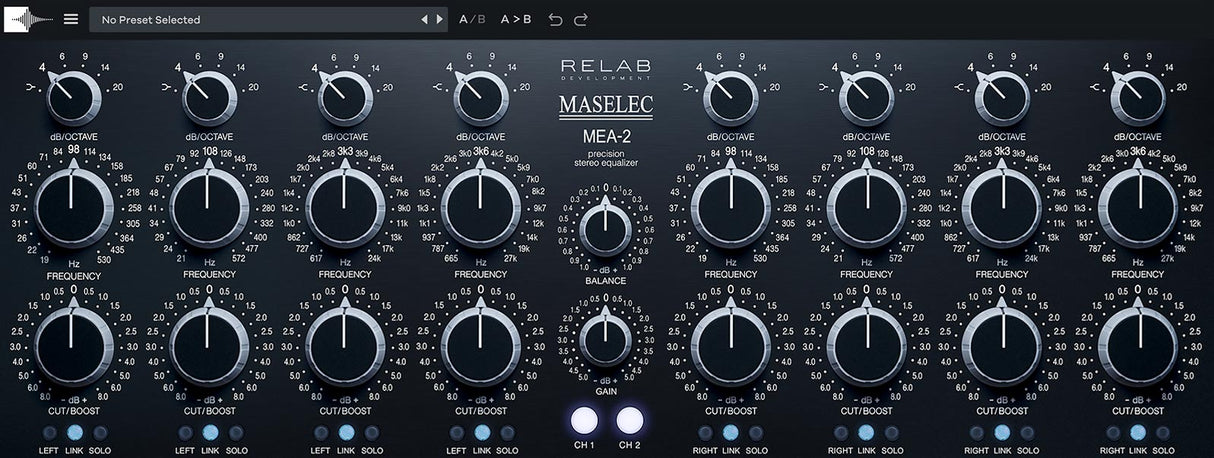The height and width of the screenshot is (458, 1214).
Task: Click the leftmost 98 Hz FREQUENCY knob
Action: pyautogui.click(x=71, y=208)
